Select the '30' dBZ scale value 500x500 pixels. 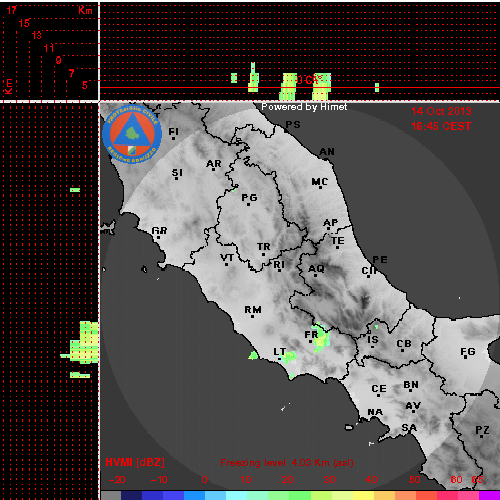click(x=329, y=480)
